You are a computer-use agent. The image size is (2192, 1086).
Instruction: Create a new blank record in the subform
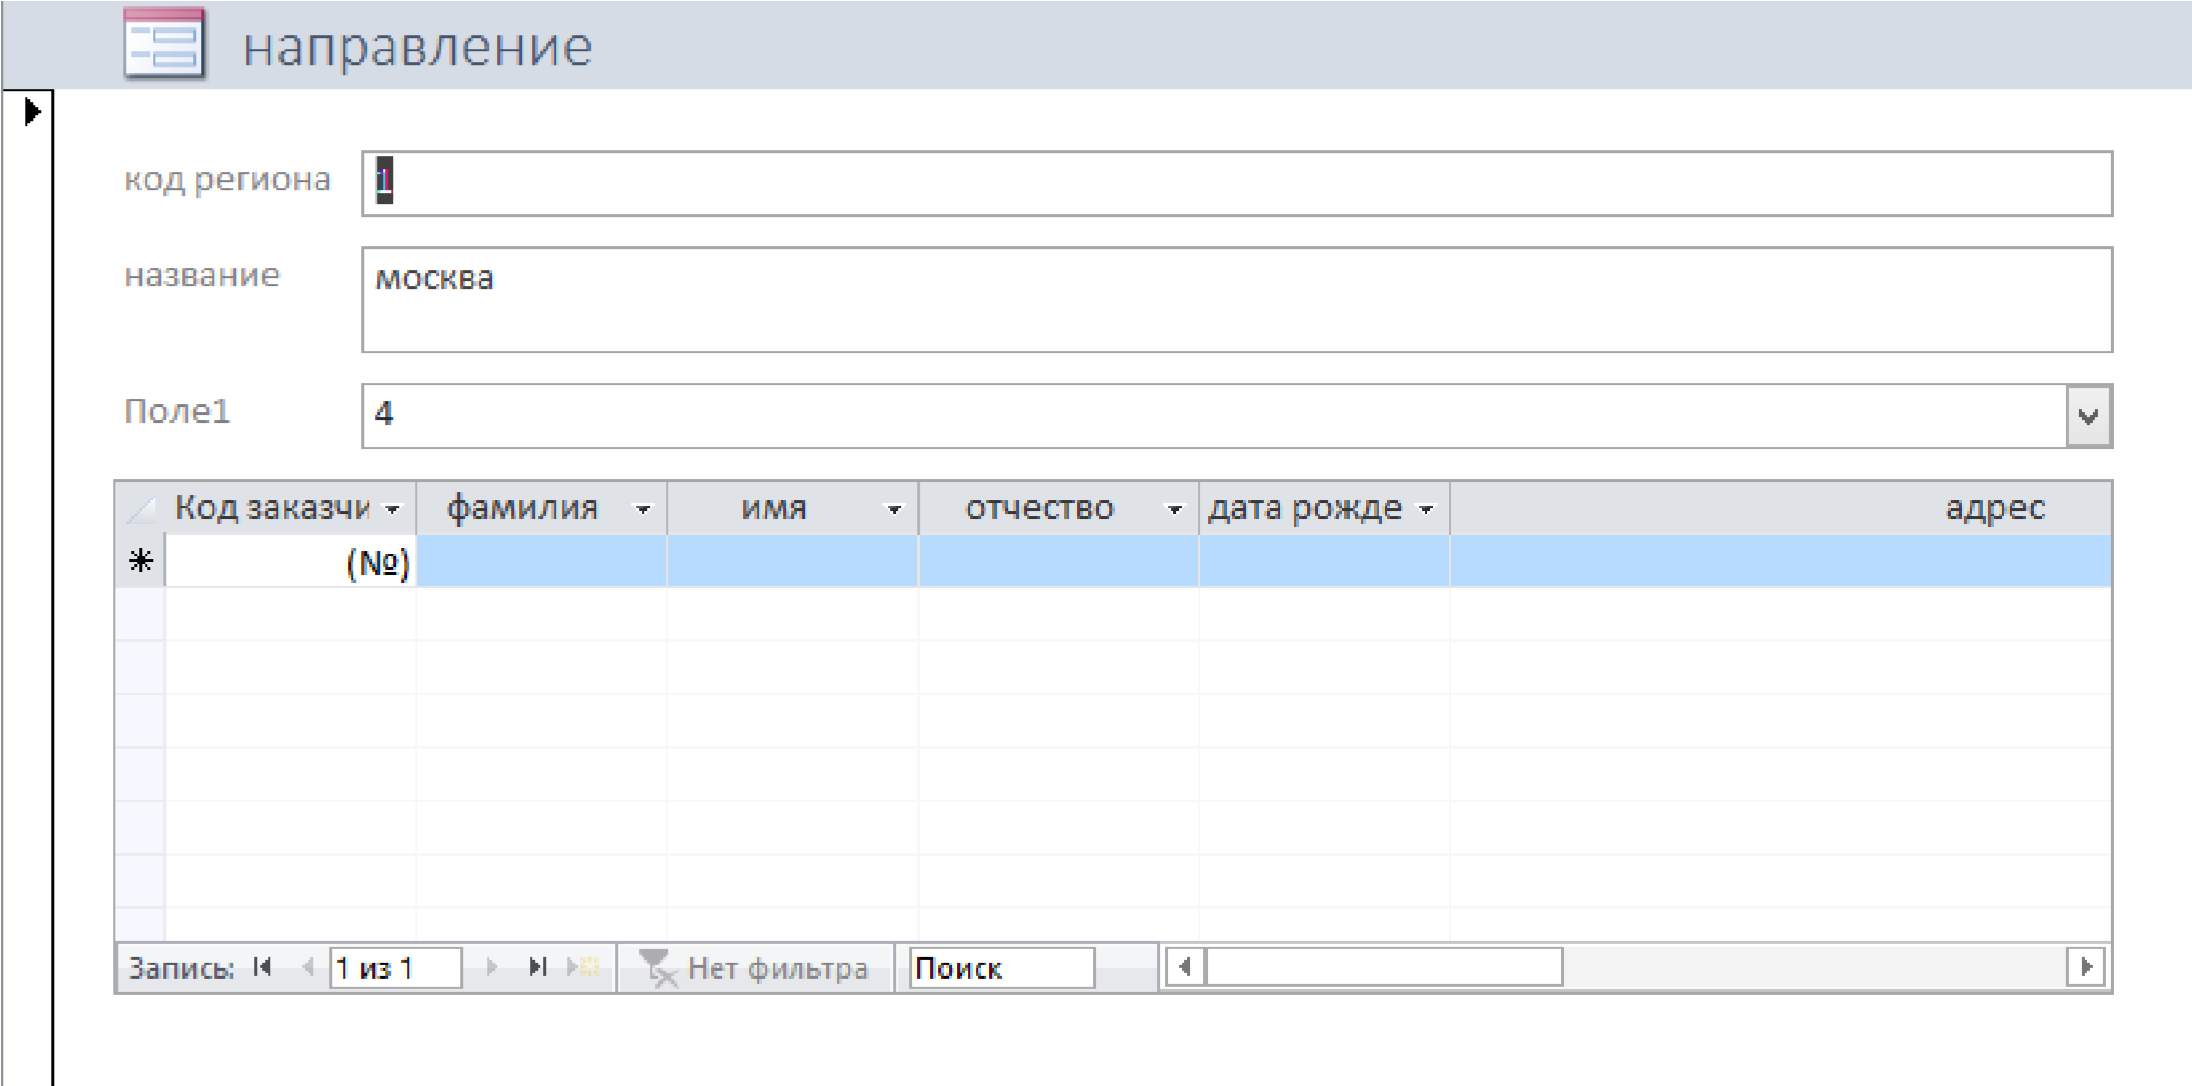point(584,967)
